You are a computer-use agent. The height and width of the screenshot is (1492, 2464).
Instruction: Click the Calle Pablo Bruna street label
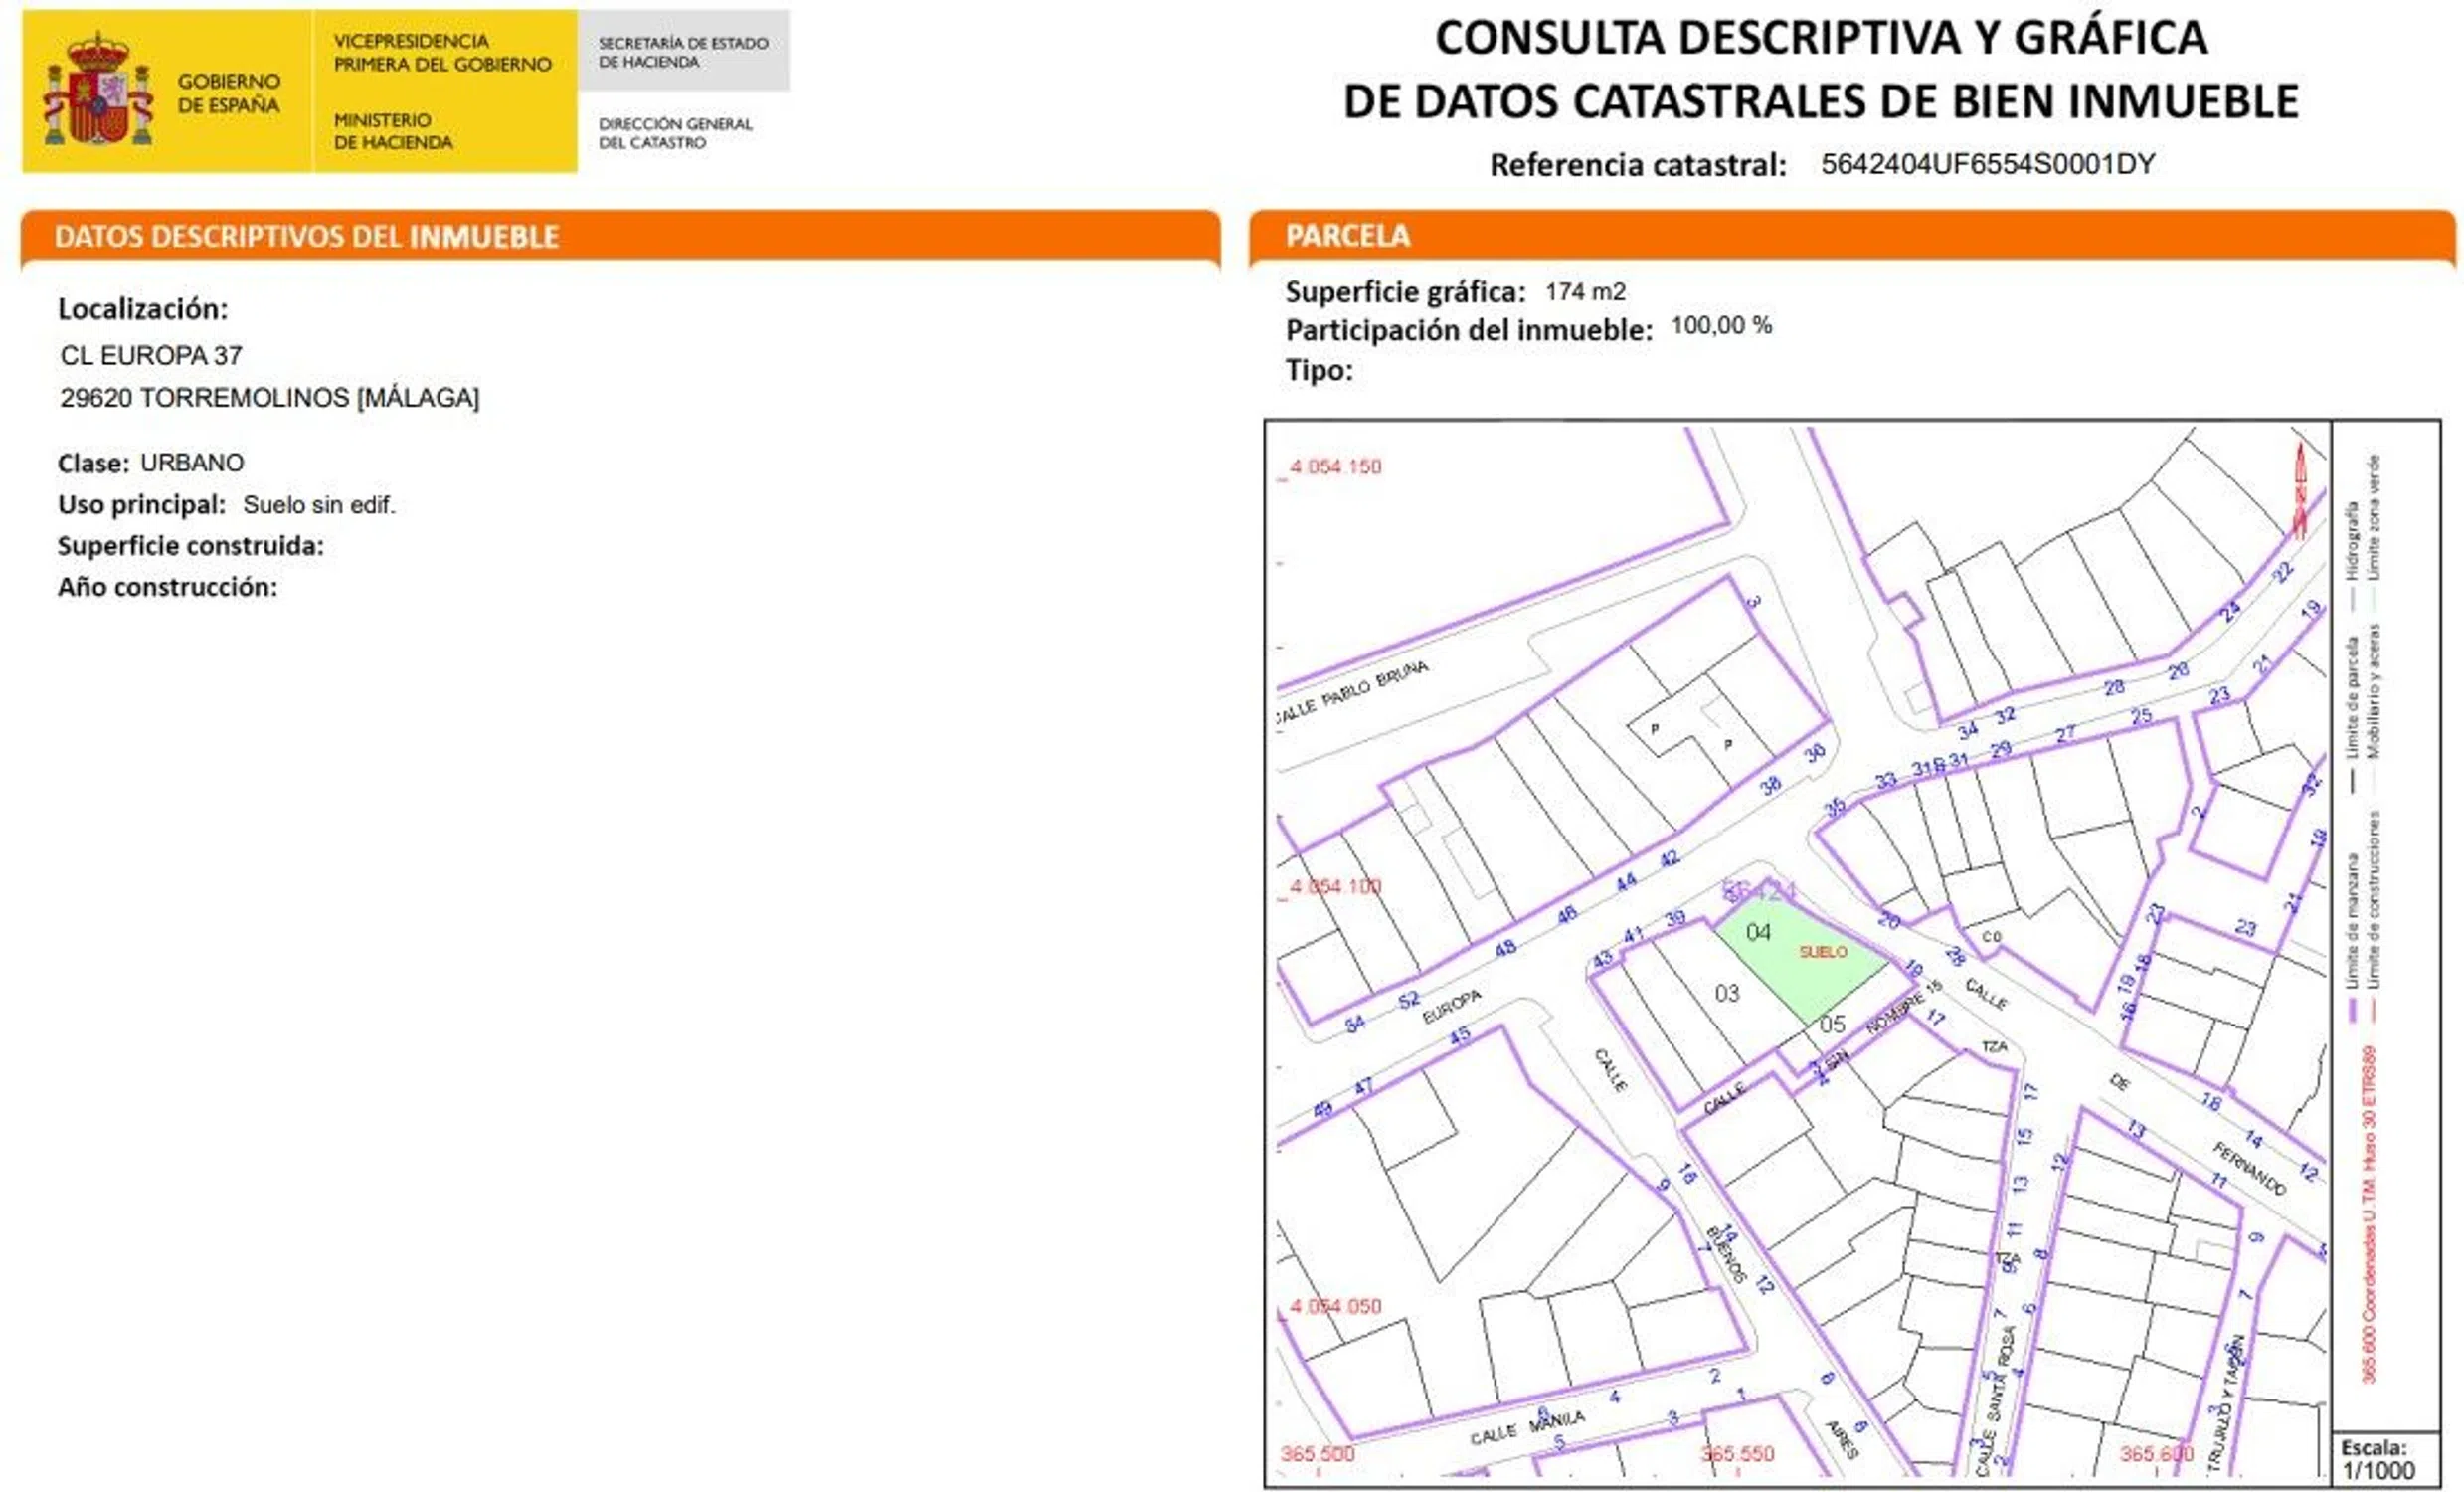pyautogui.click(x=1353, y=692)
